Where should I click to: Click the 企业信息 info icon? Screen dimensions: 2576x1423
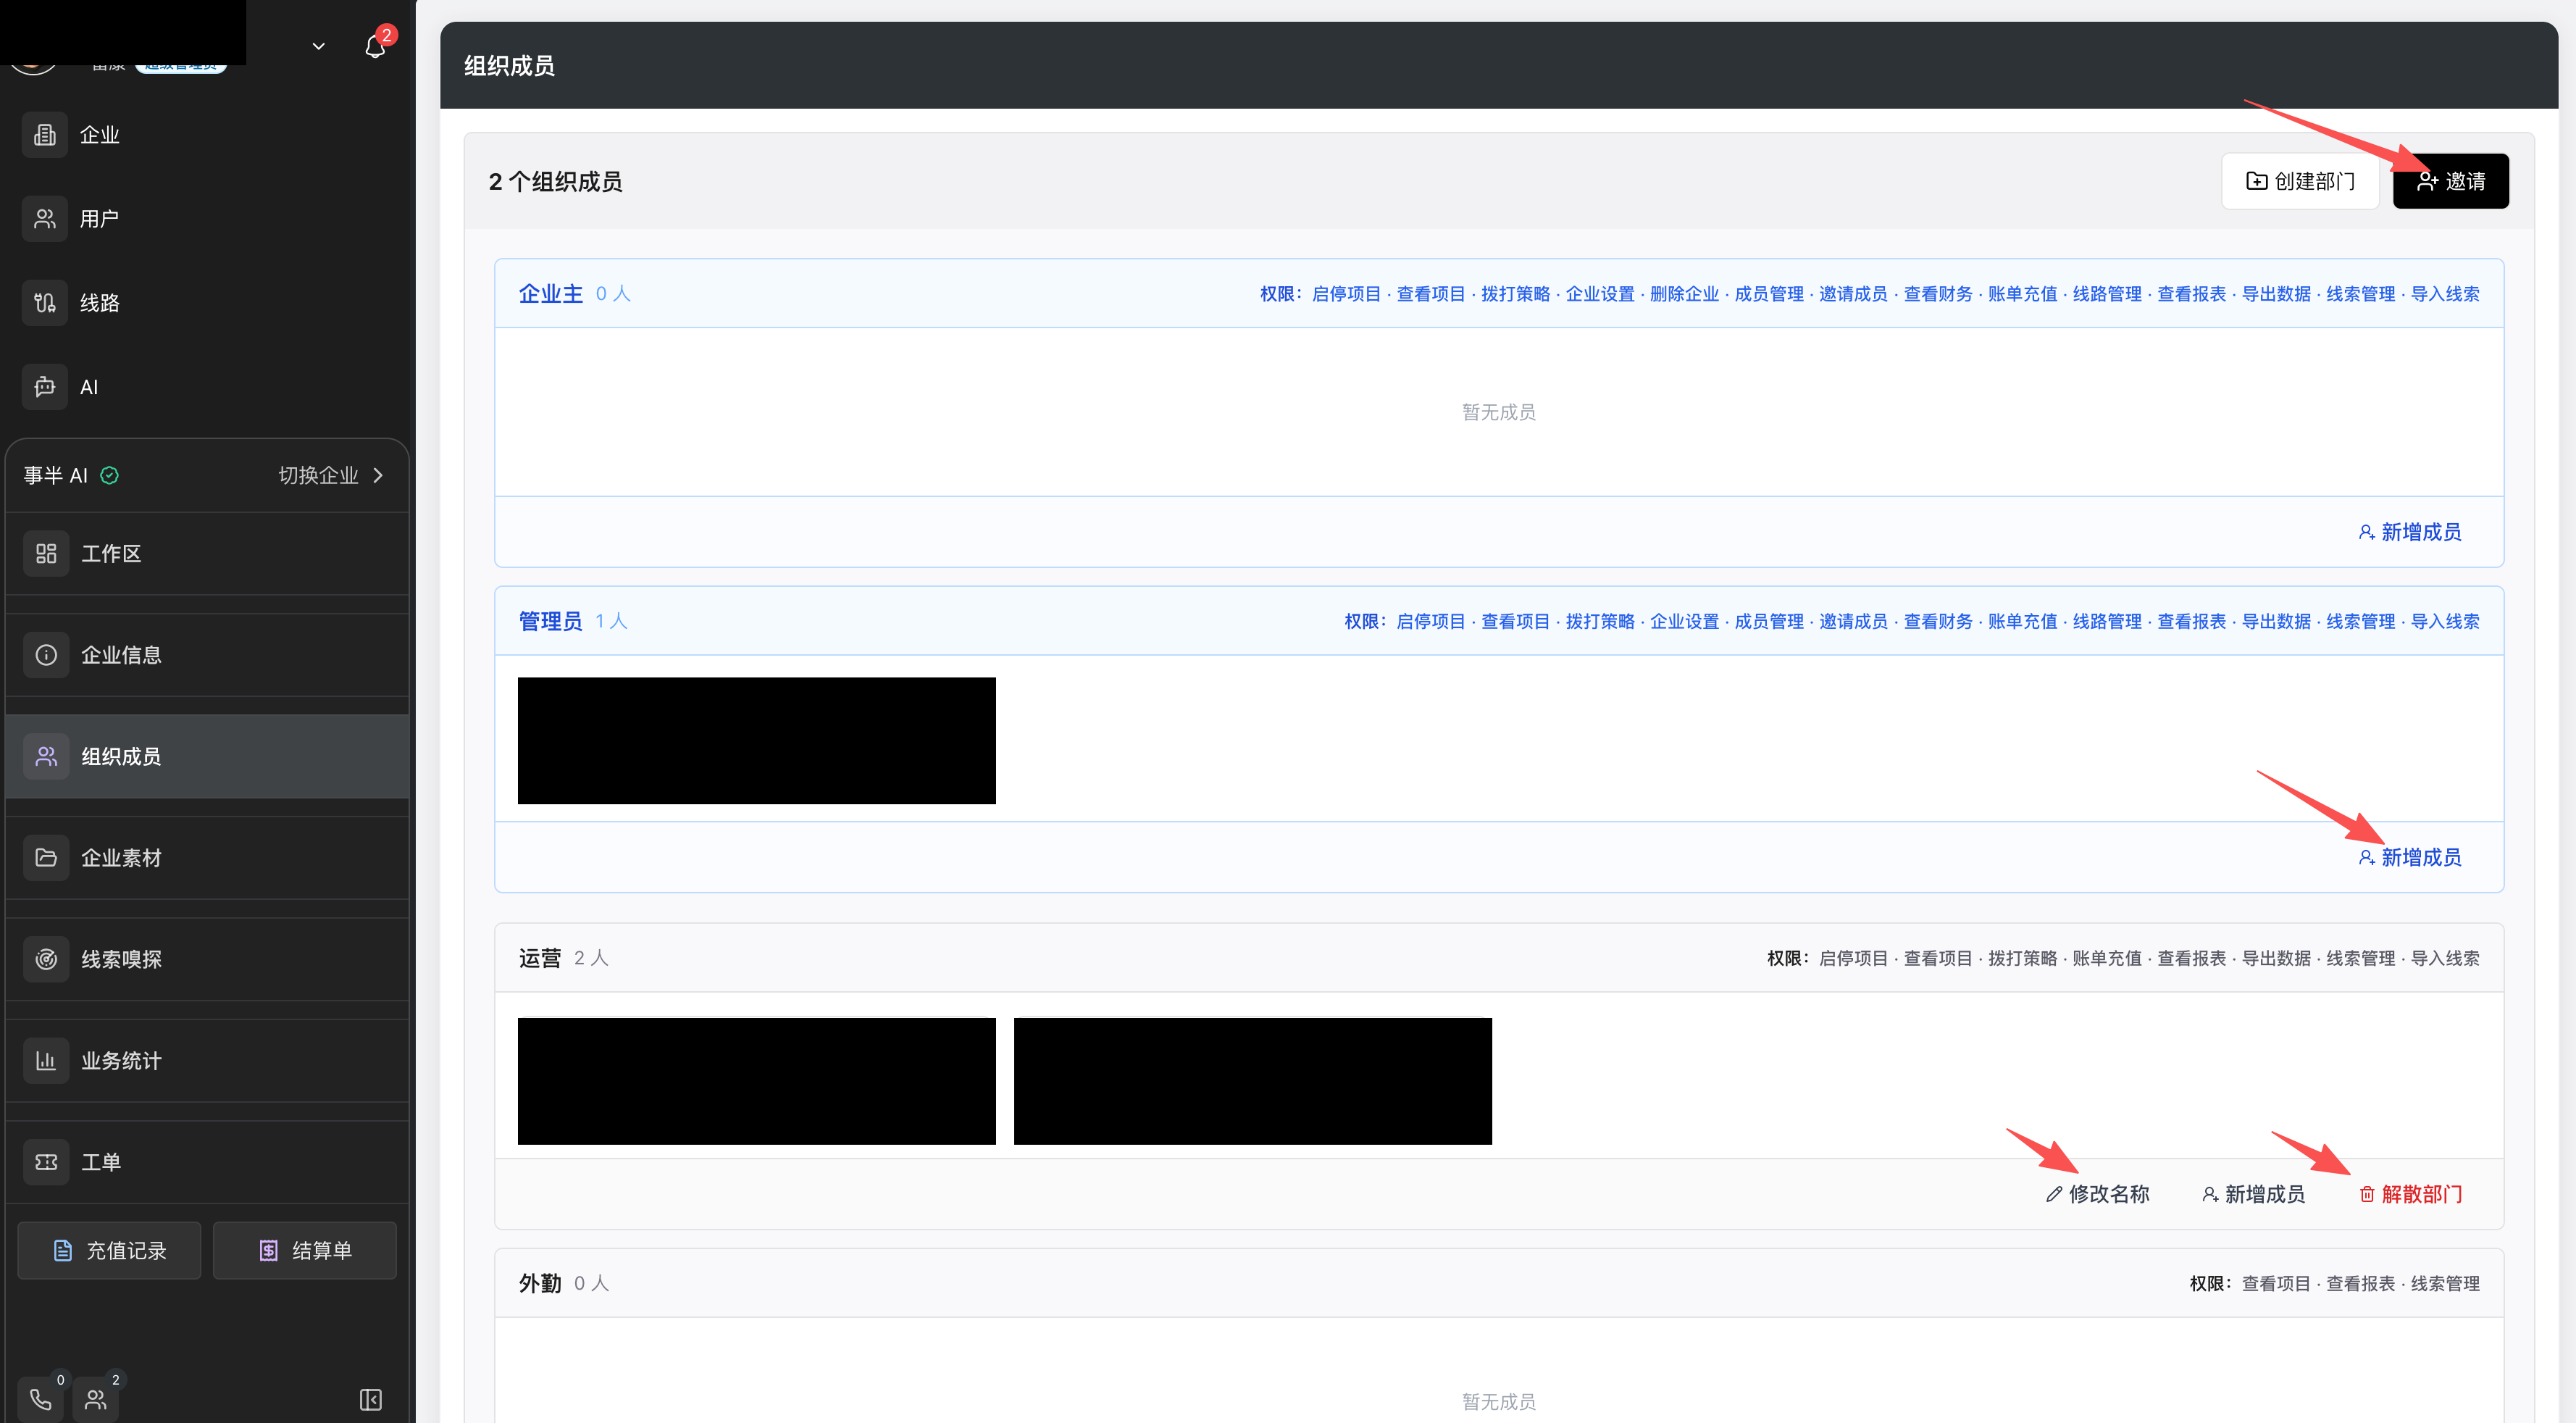click(x=46, y=655)
